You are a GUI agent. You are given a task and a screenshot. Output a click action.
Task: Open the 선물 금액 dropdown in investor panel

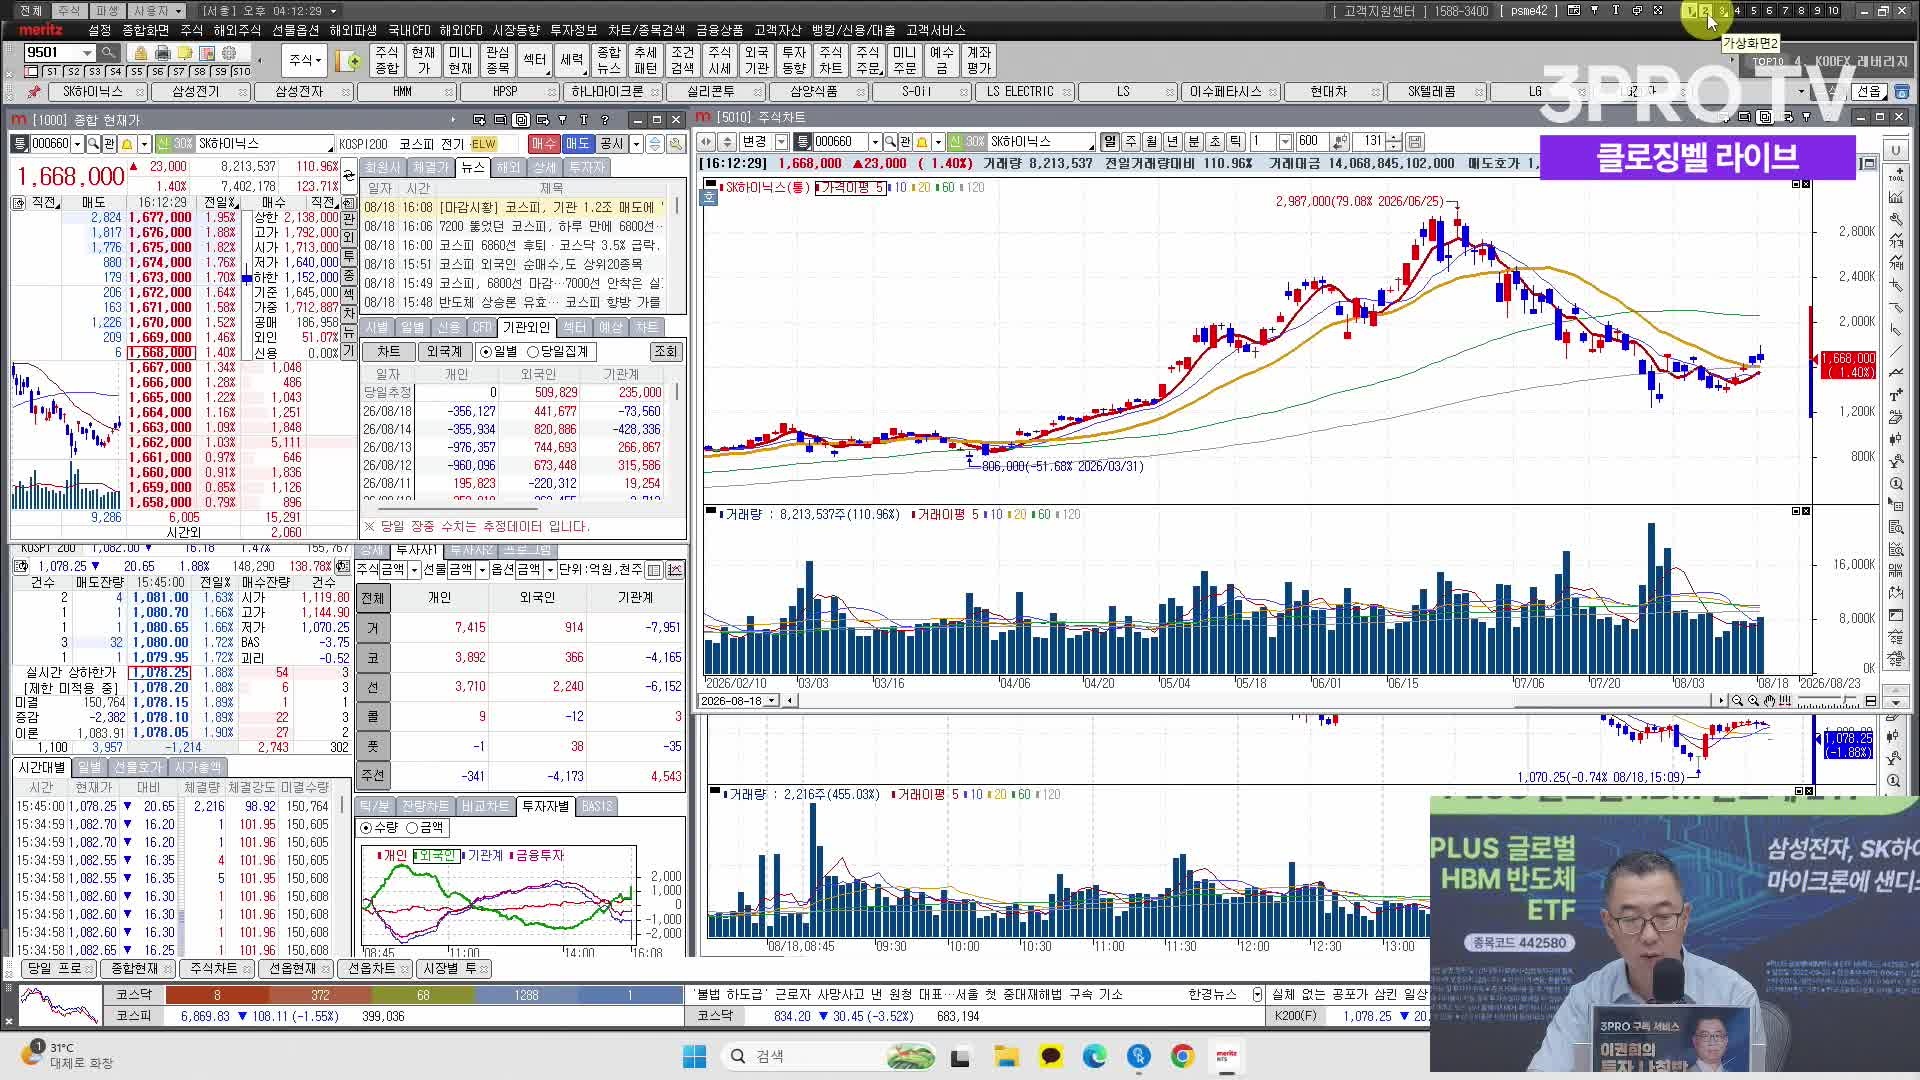[481, 570]
